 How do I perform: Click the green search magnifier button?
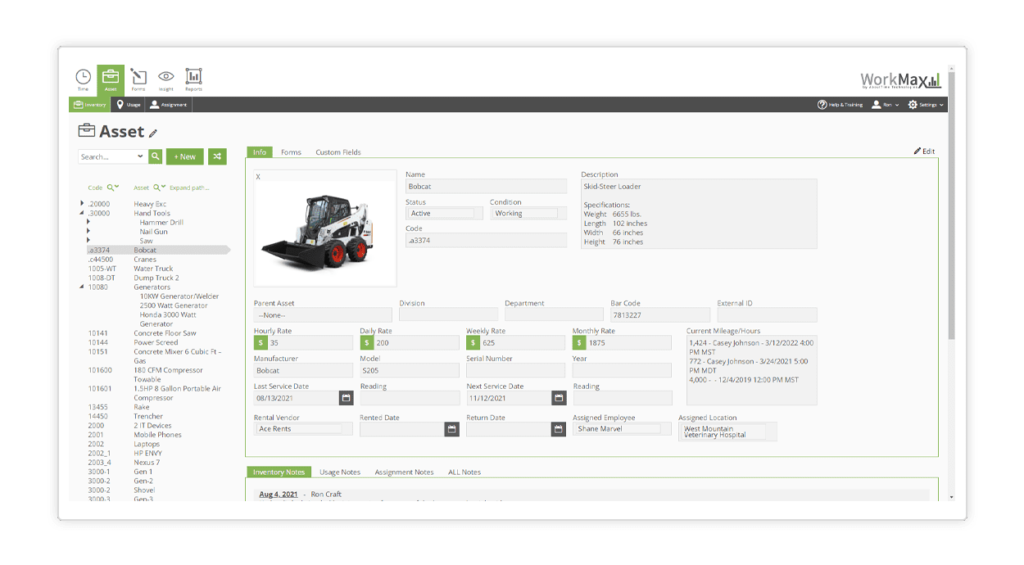pyautogui.click(x=156, y=157)
